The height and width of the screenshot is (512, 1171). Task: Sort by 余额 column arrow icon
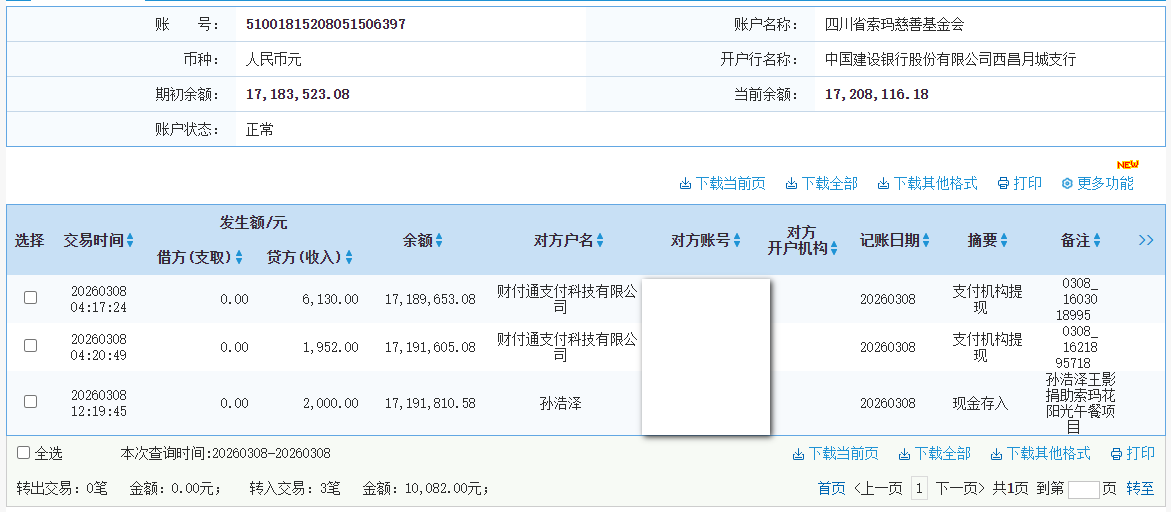[x=439, y=241]
